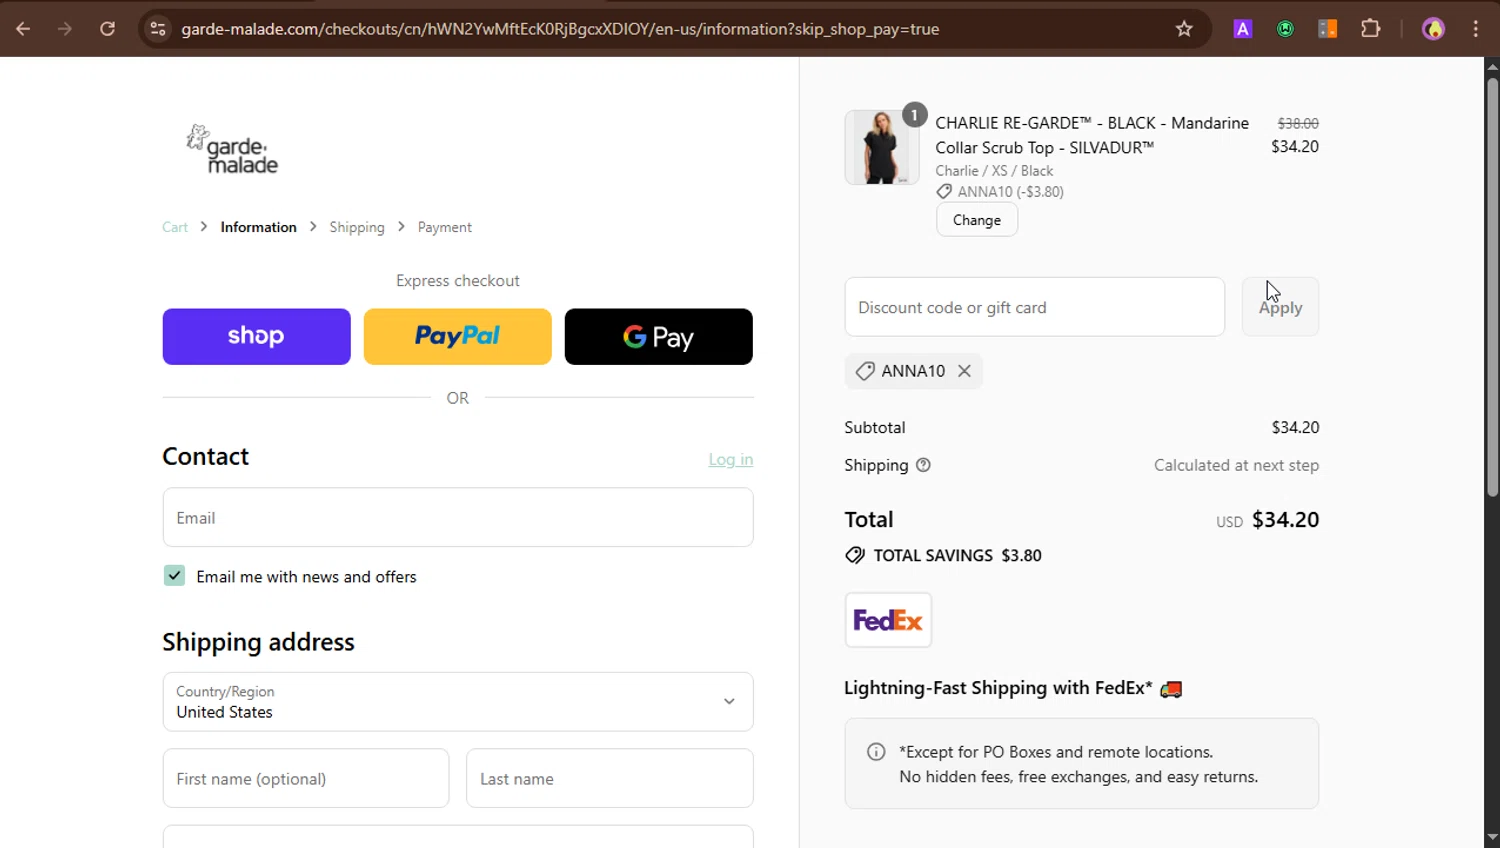Select the Shipping breadcrumb step

(x=357, y=227)
